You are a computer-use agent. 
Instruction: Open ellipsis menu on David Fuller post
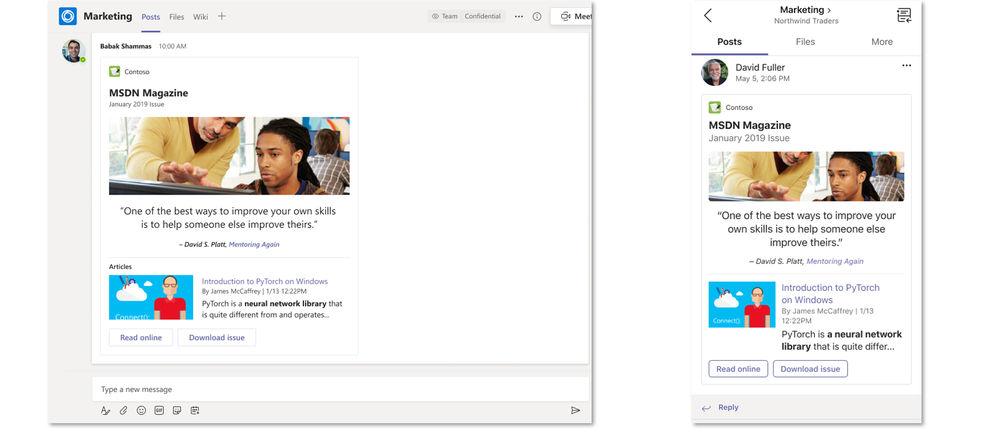click(907, 65)
